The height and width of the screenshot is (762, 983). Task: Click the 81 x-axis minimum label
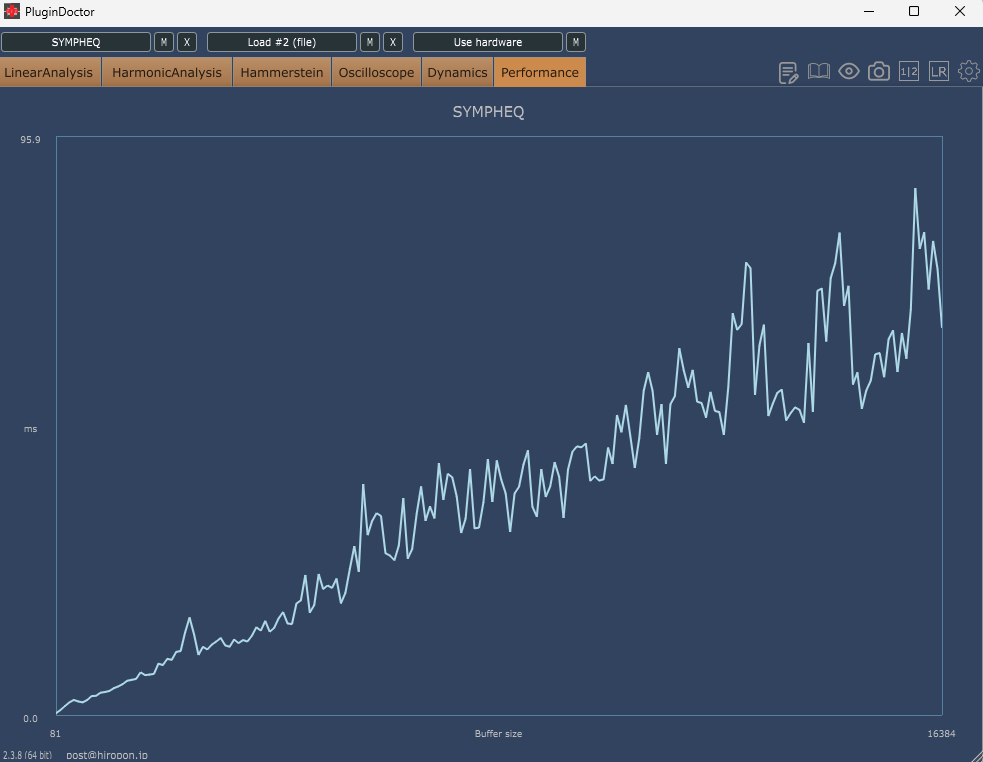point(55,733)
